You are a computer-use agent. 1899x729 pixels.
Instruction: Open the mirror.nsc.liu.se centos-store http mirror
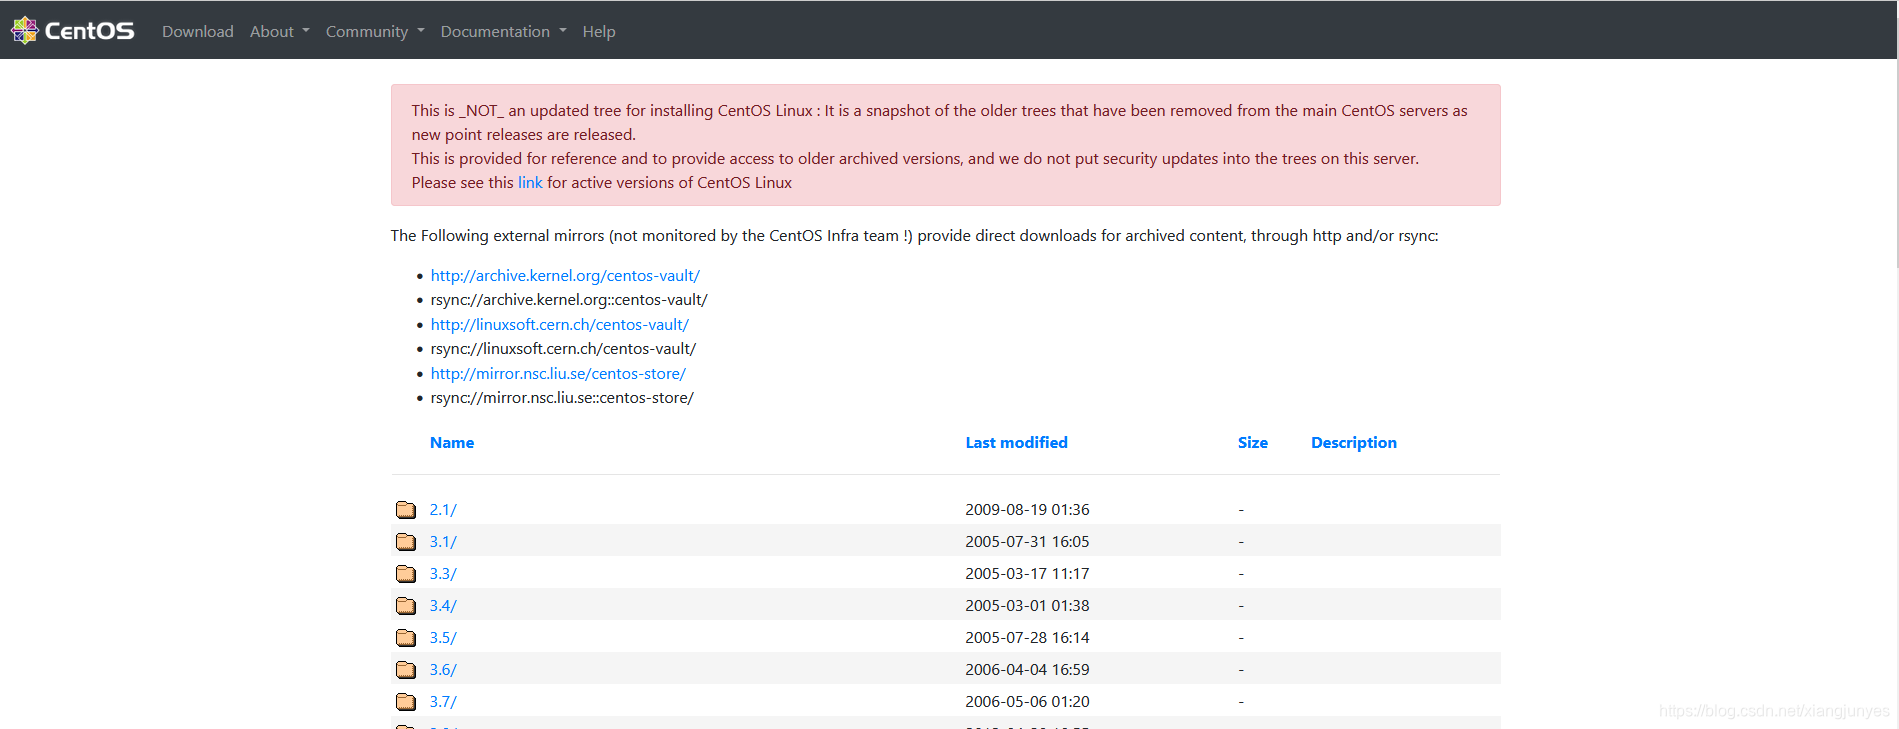[558, 374]
